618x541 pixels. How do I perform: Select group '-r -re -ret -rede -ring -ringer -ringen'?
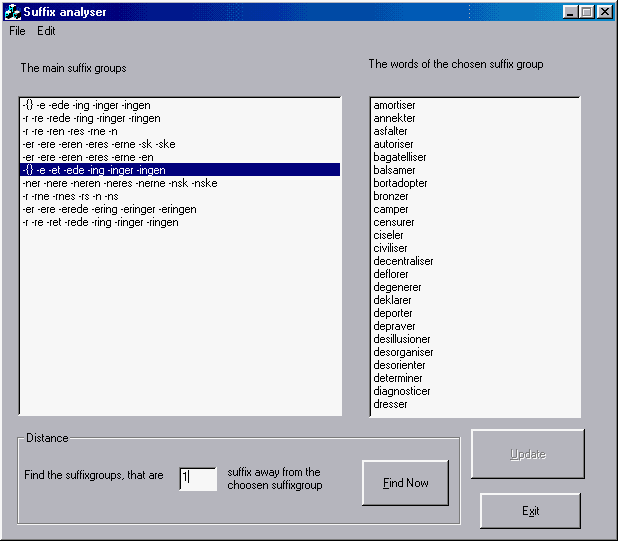[x=180, y=222]
